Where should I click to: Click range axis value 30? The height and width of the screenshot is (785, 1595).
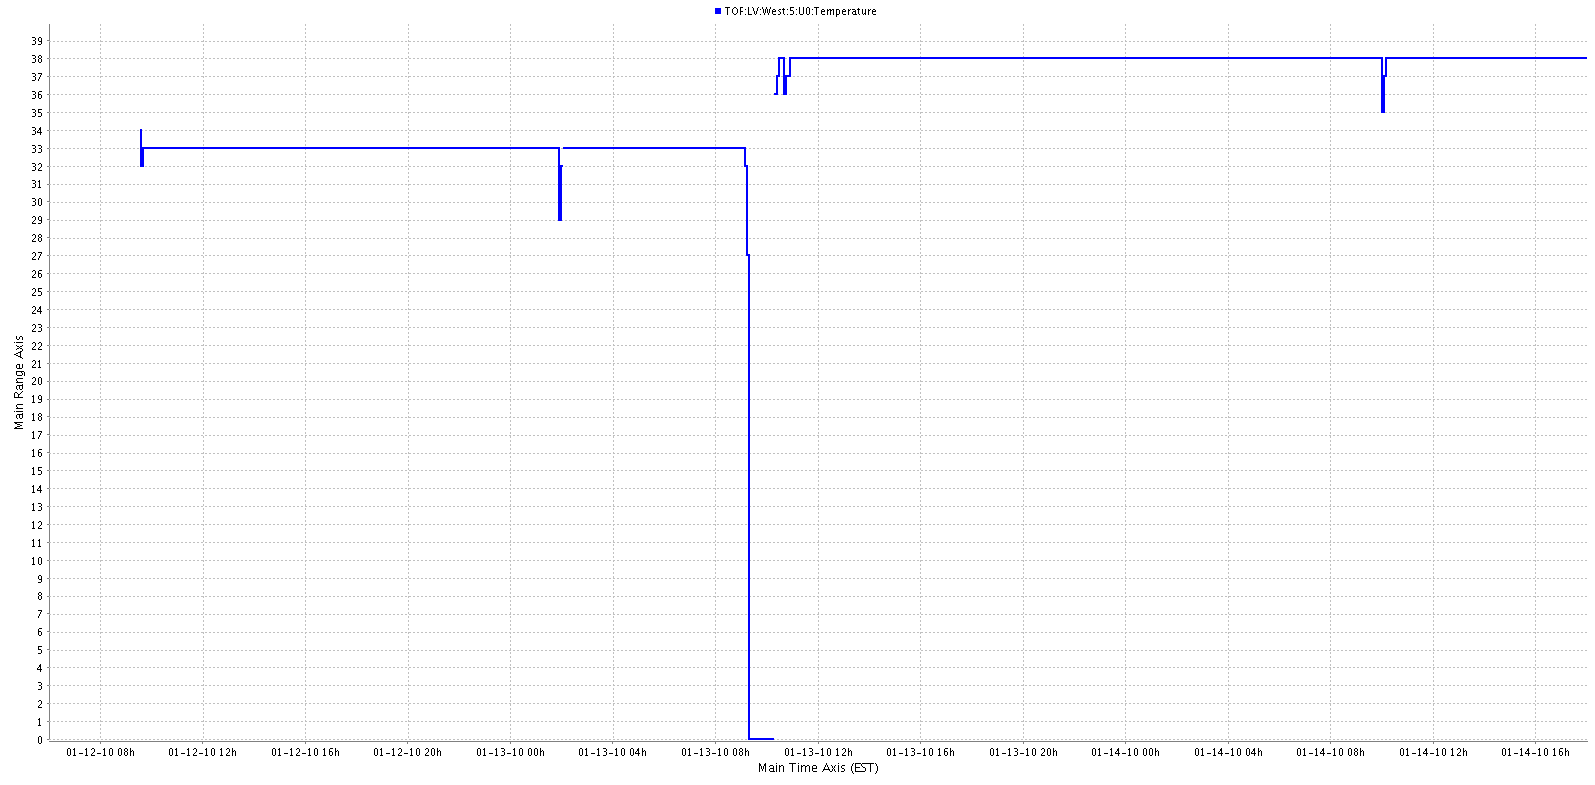pos(37,202)
